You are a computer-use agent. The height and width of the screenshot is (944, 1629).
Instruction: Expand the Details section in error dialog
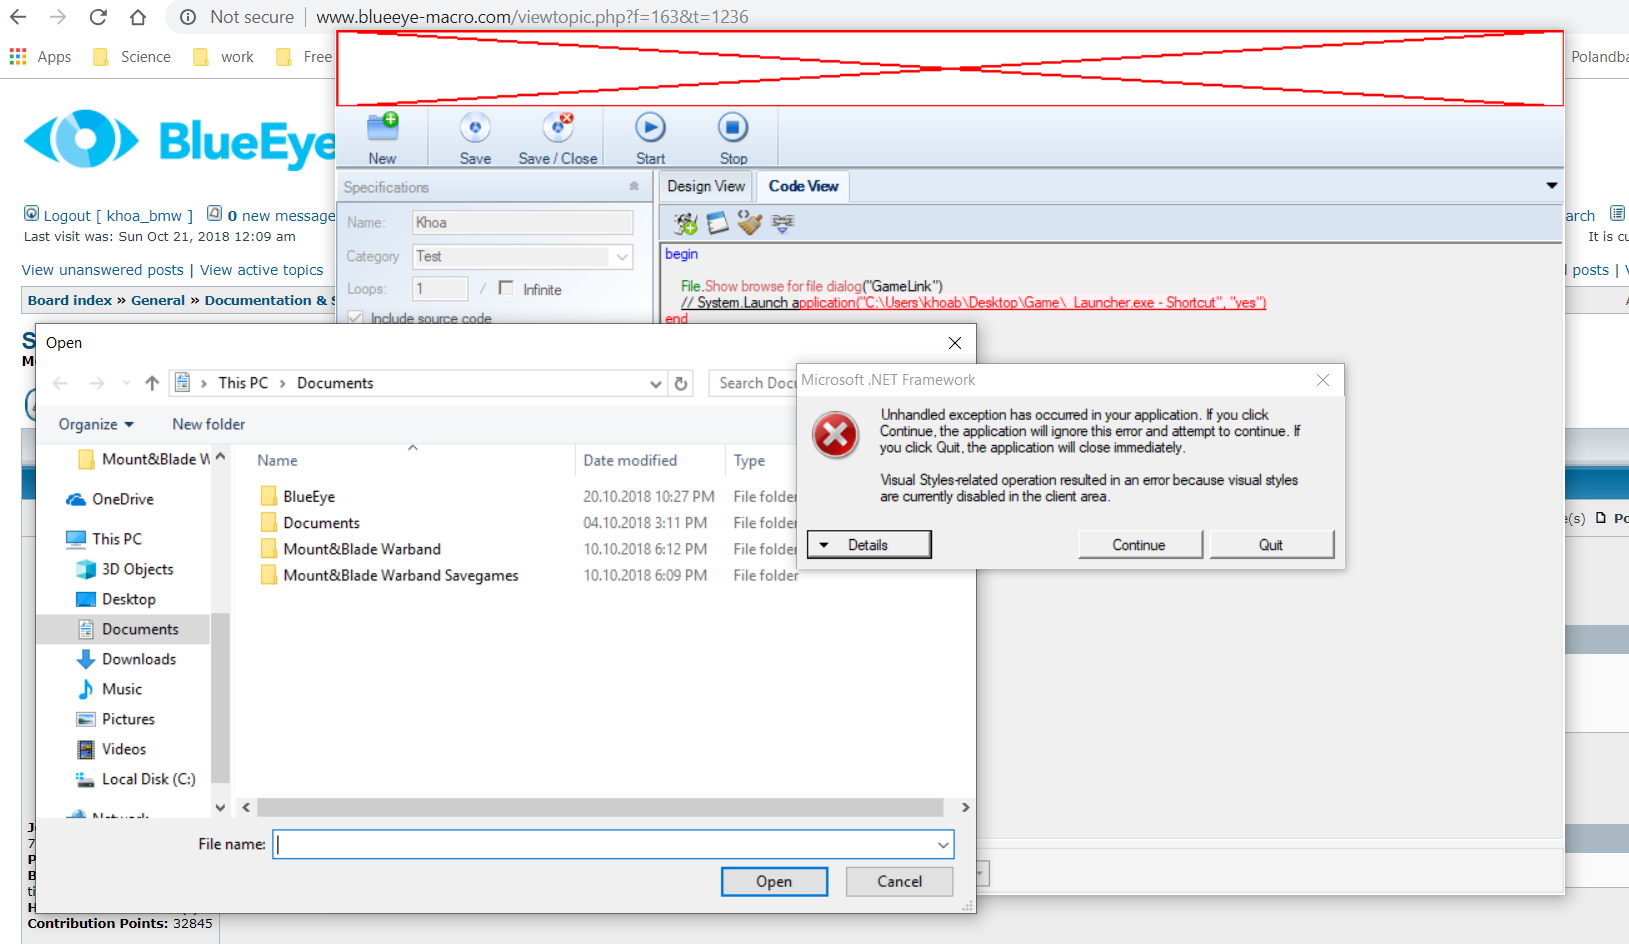click(869, 544)
